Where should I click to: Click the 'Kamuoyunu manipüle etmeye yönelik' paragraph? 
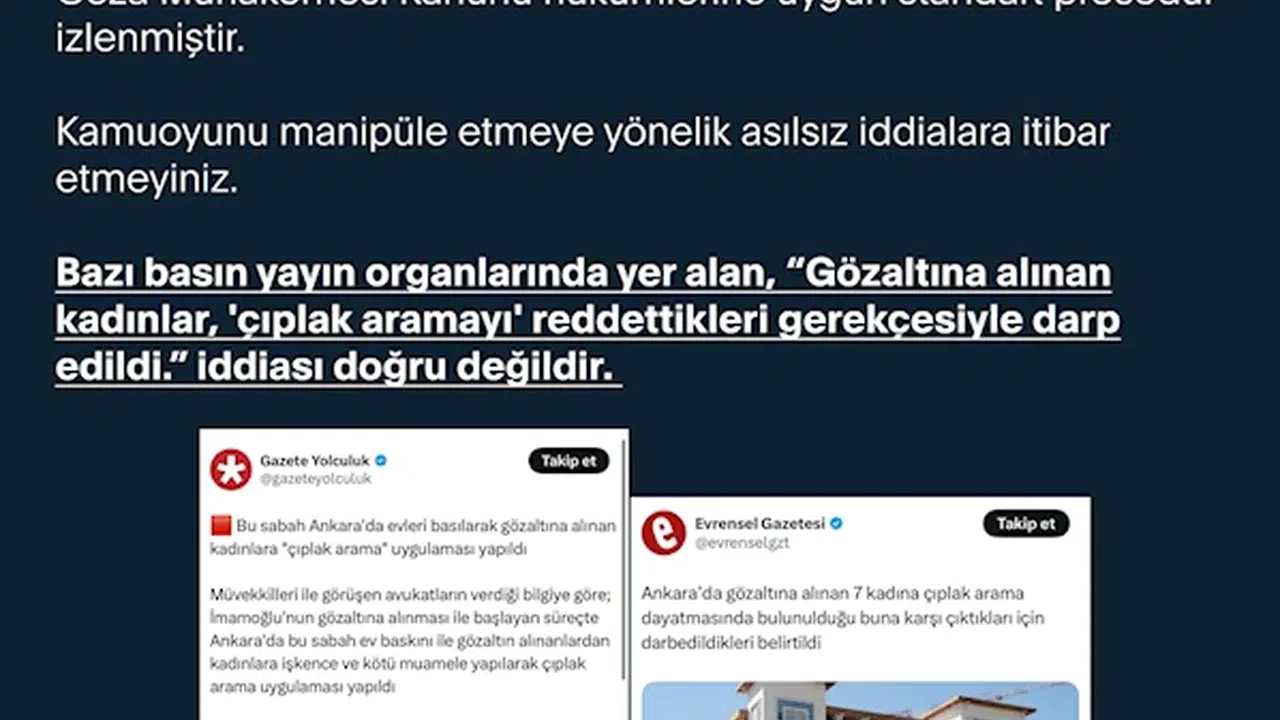click(583, 157)
